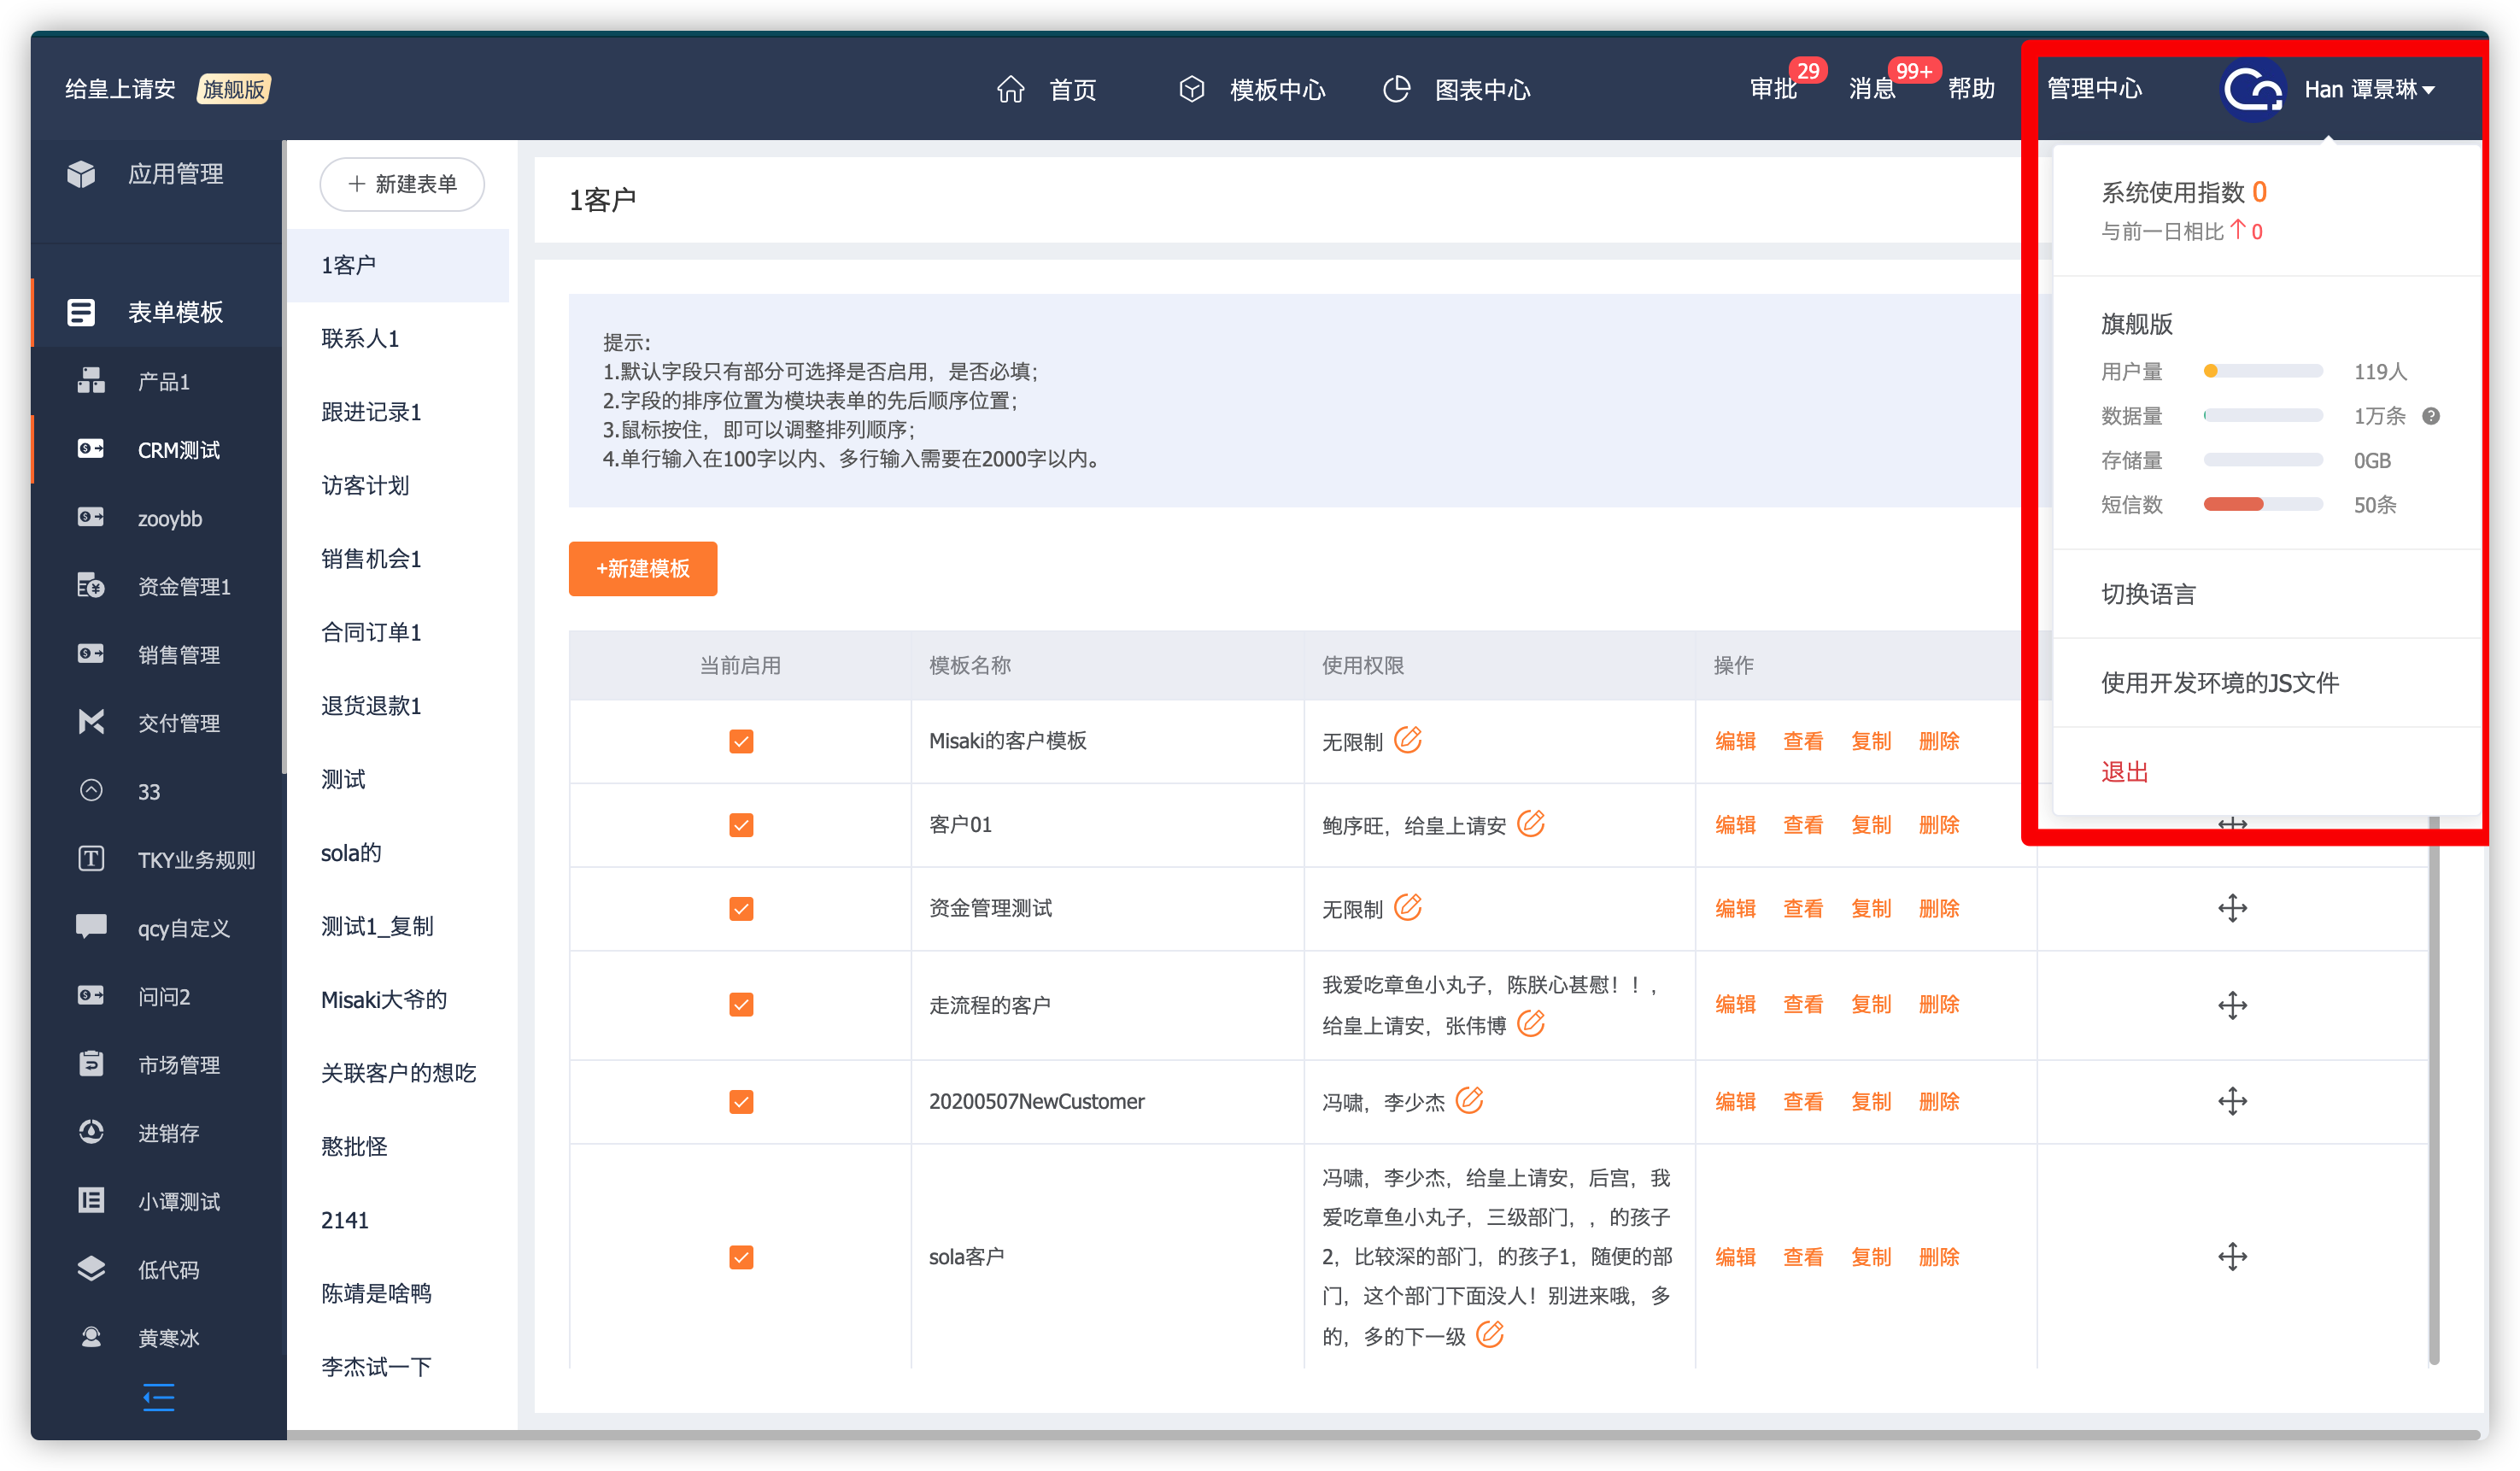Collapse the sidebar using the bottom menu icon

[158, 1397]
